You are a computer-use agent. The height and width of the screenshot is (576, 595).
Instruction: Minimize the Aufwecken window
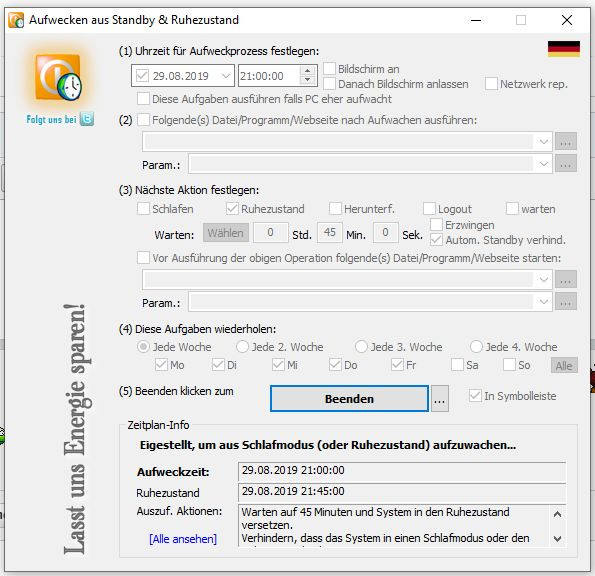(476, 20)
